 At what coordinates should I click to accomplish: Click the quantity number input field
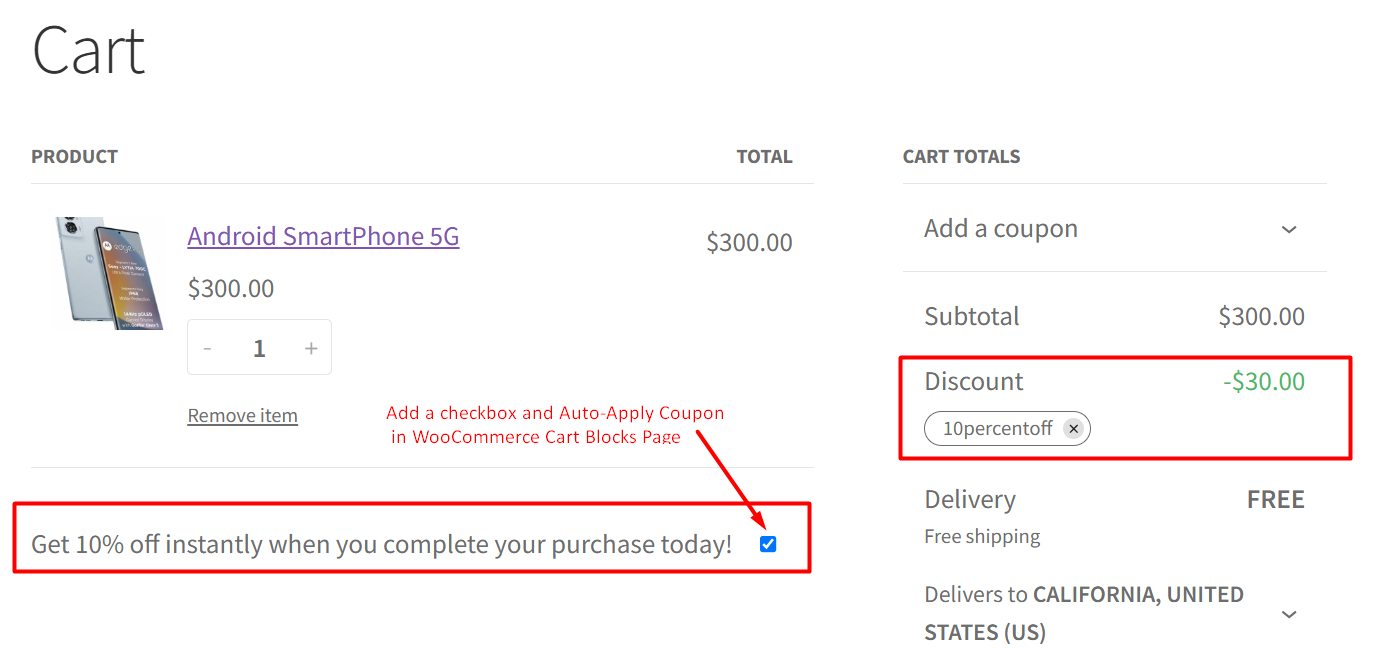click(x=259, y=348)
